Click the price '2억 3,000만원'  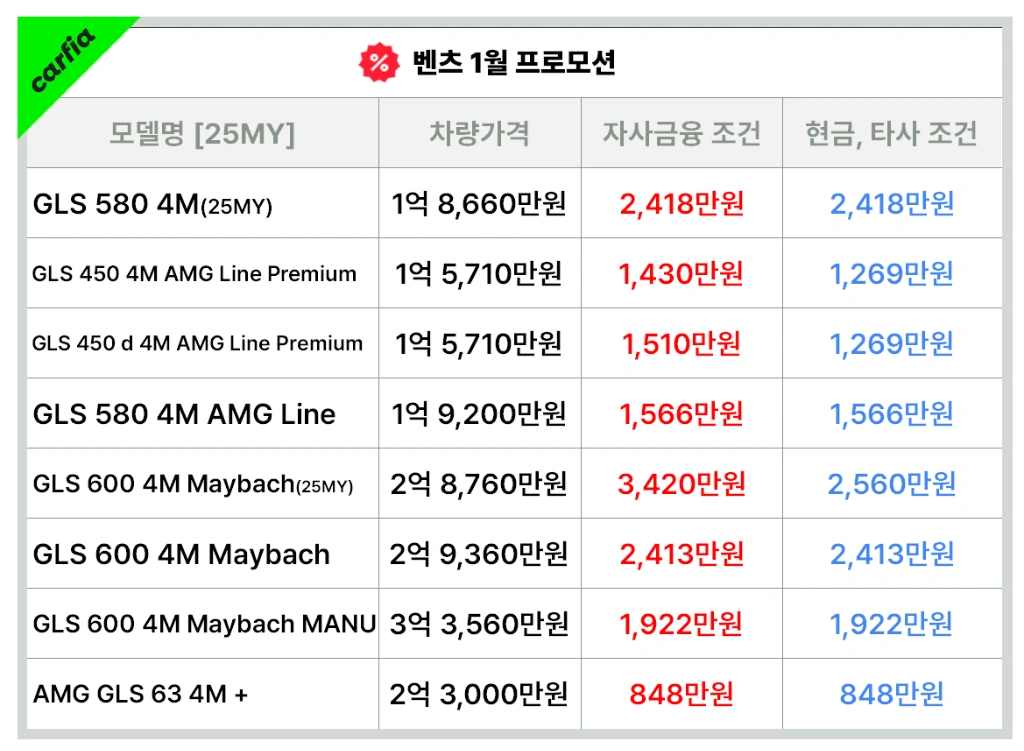tap(479, 694)
